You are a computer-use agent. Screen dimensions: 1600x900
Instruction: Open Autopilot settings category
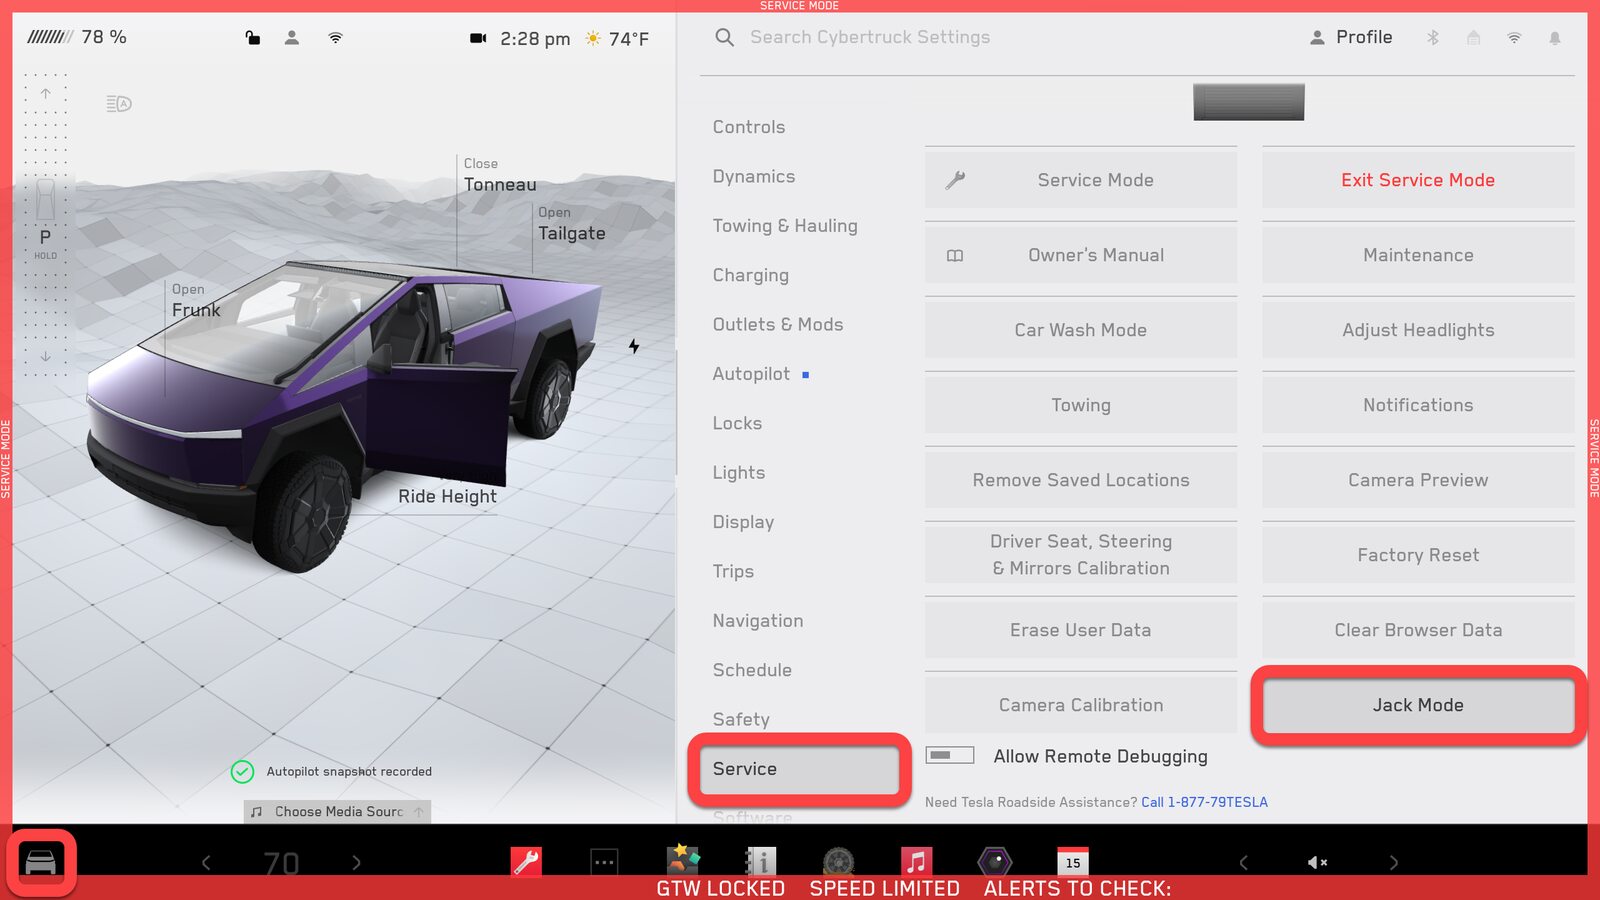coord(752,374)
